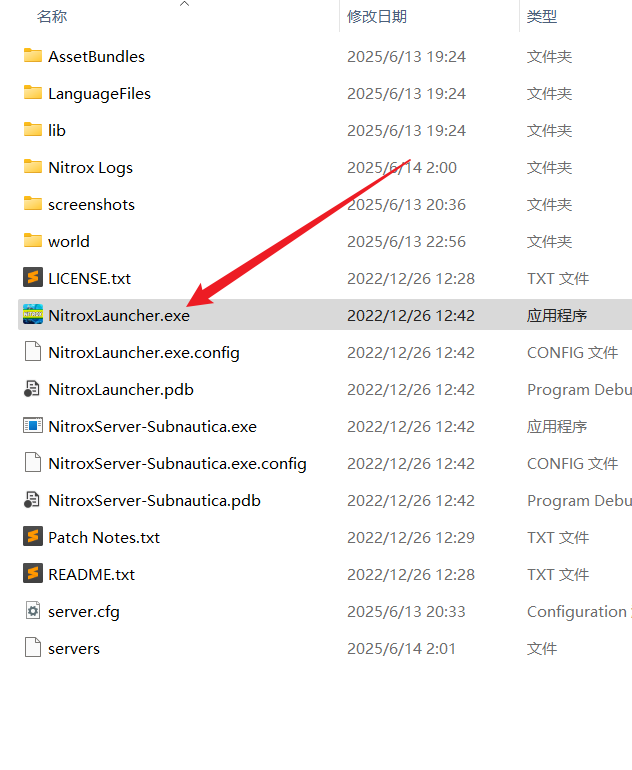Sort by the 修改日期 column header
Screen dimensions: 632x770
[377, 17]
